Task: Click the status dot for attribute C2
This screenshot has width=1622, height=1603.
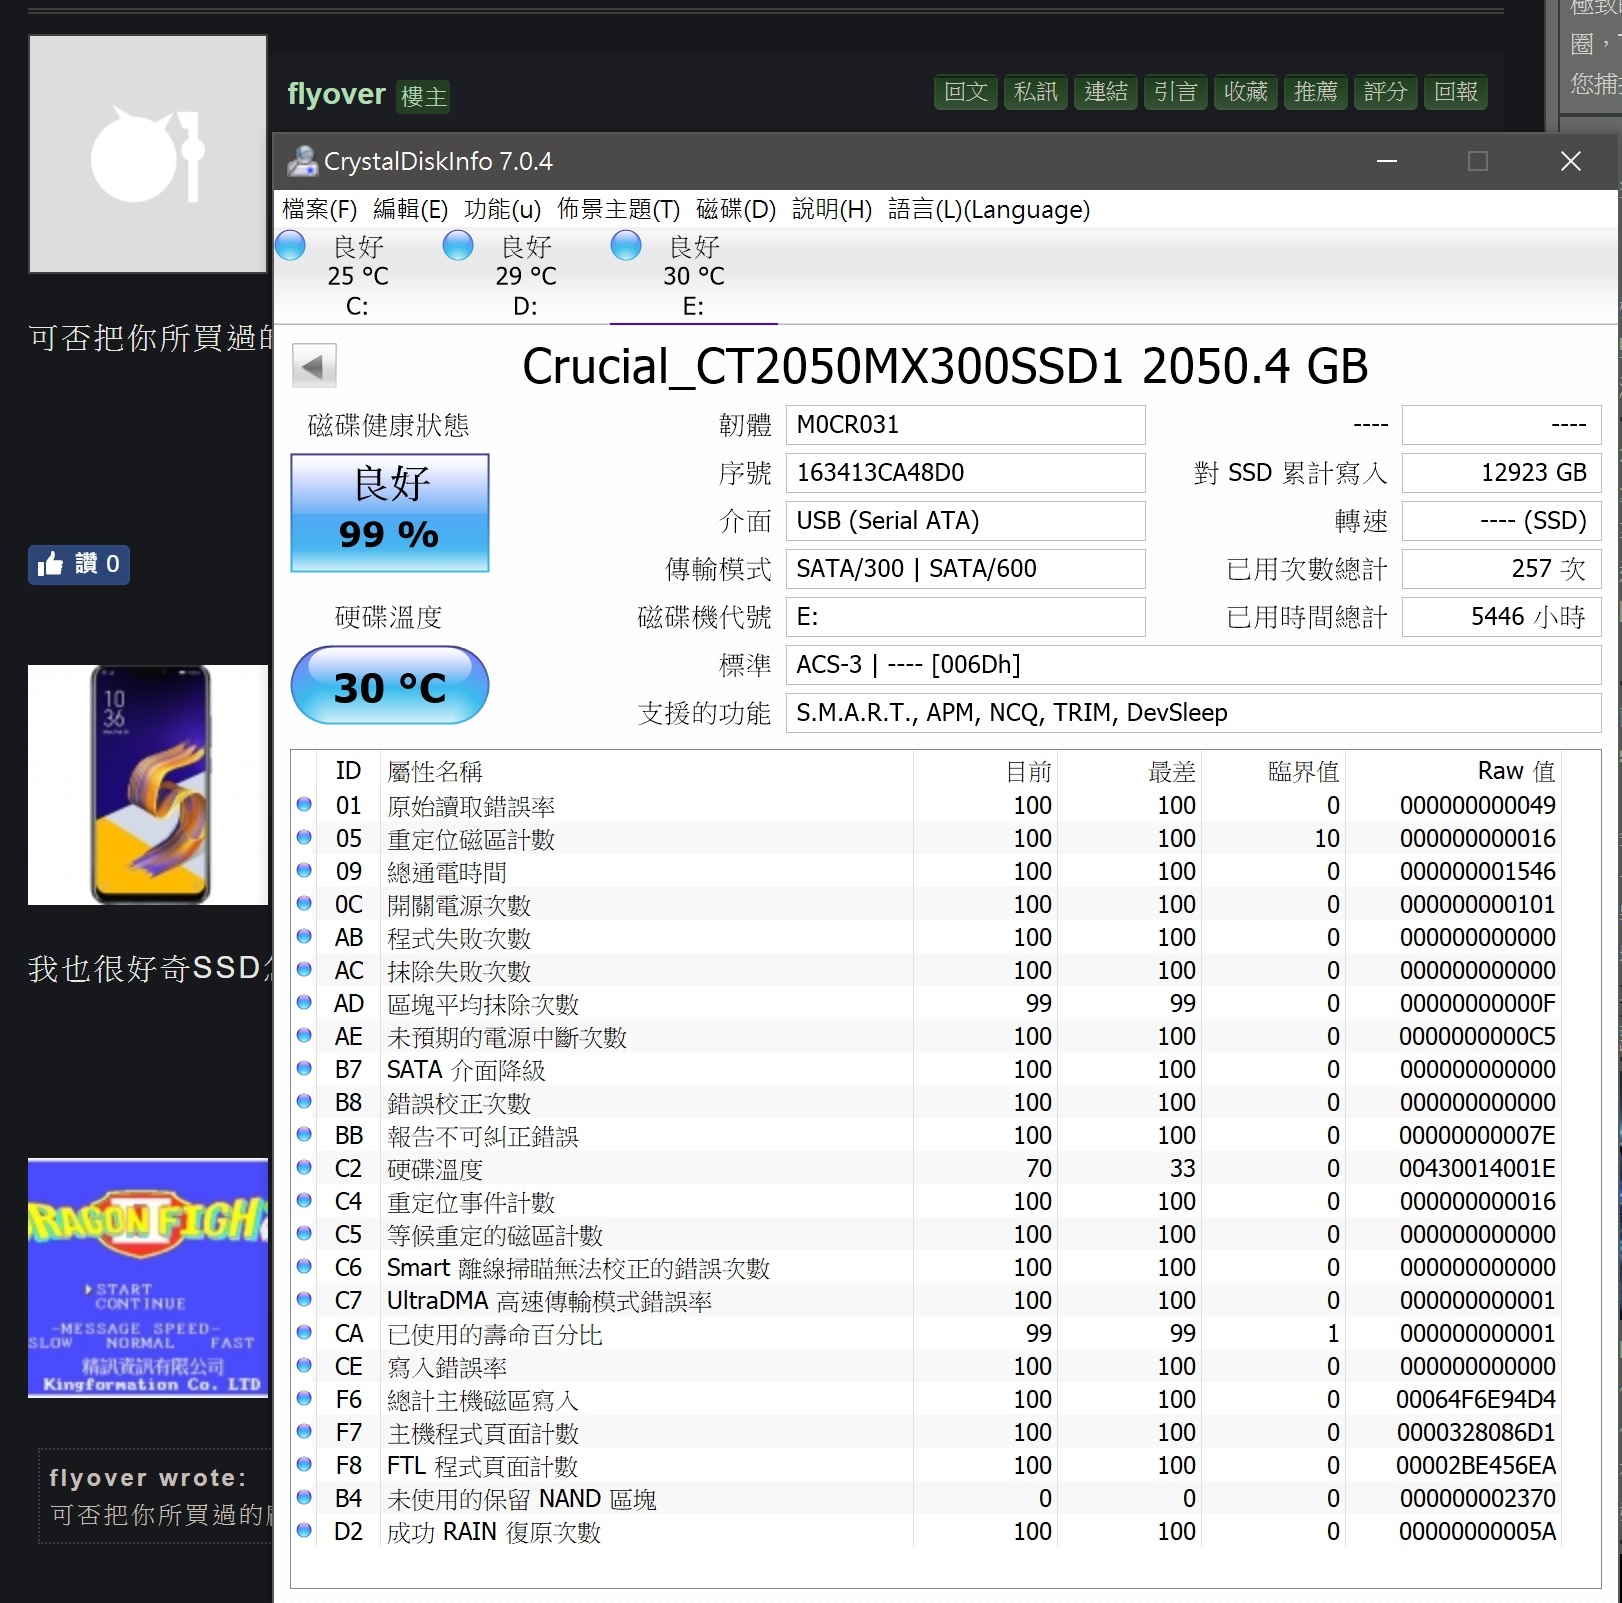Action: [x=304, y=1167]
